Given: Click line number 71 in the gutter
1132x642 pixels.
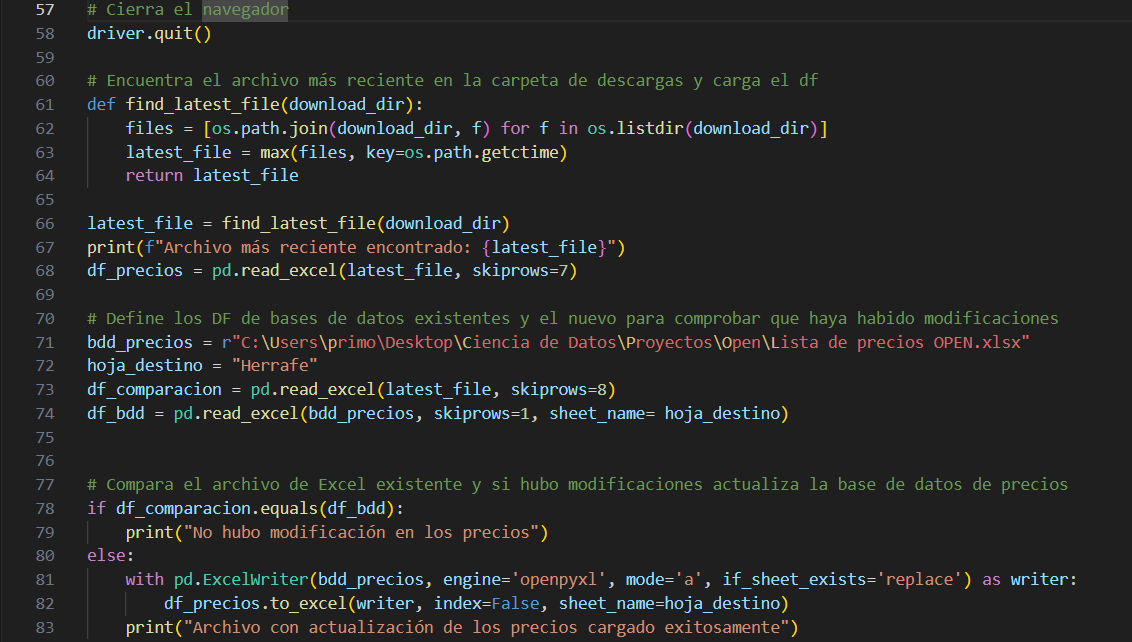Looking at the screenshot, I should point(45,342).
